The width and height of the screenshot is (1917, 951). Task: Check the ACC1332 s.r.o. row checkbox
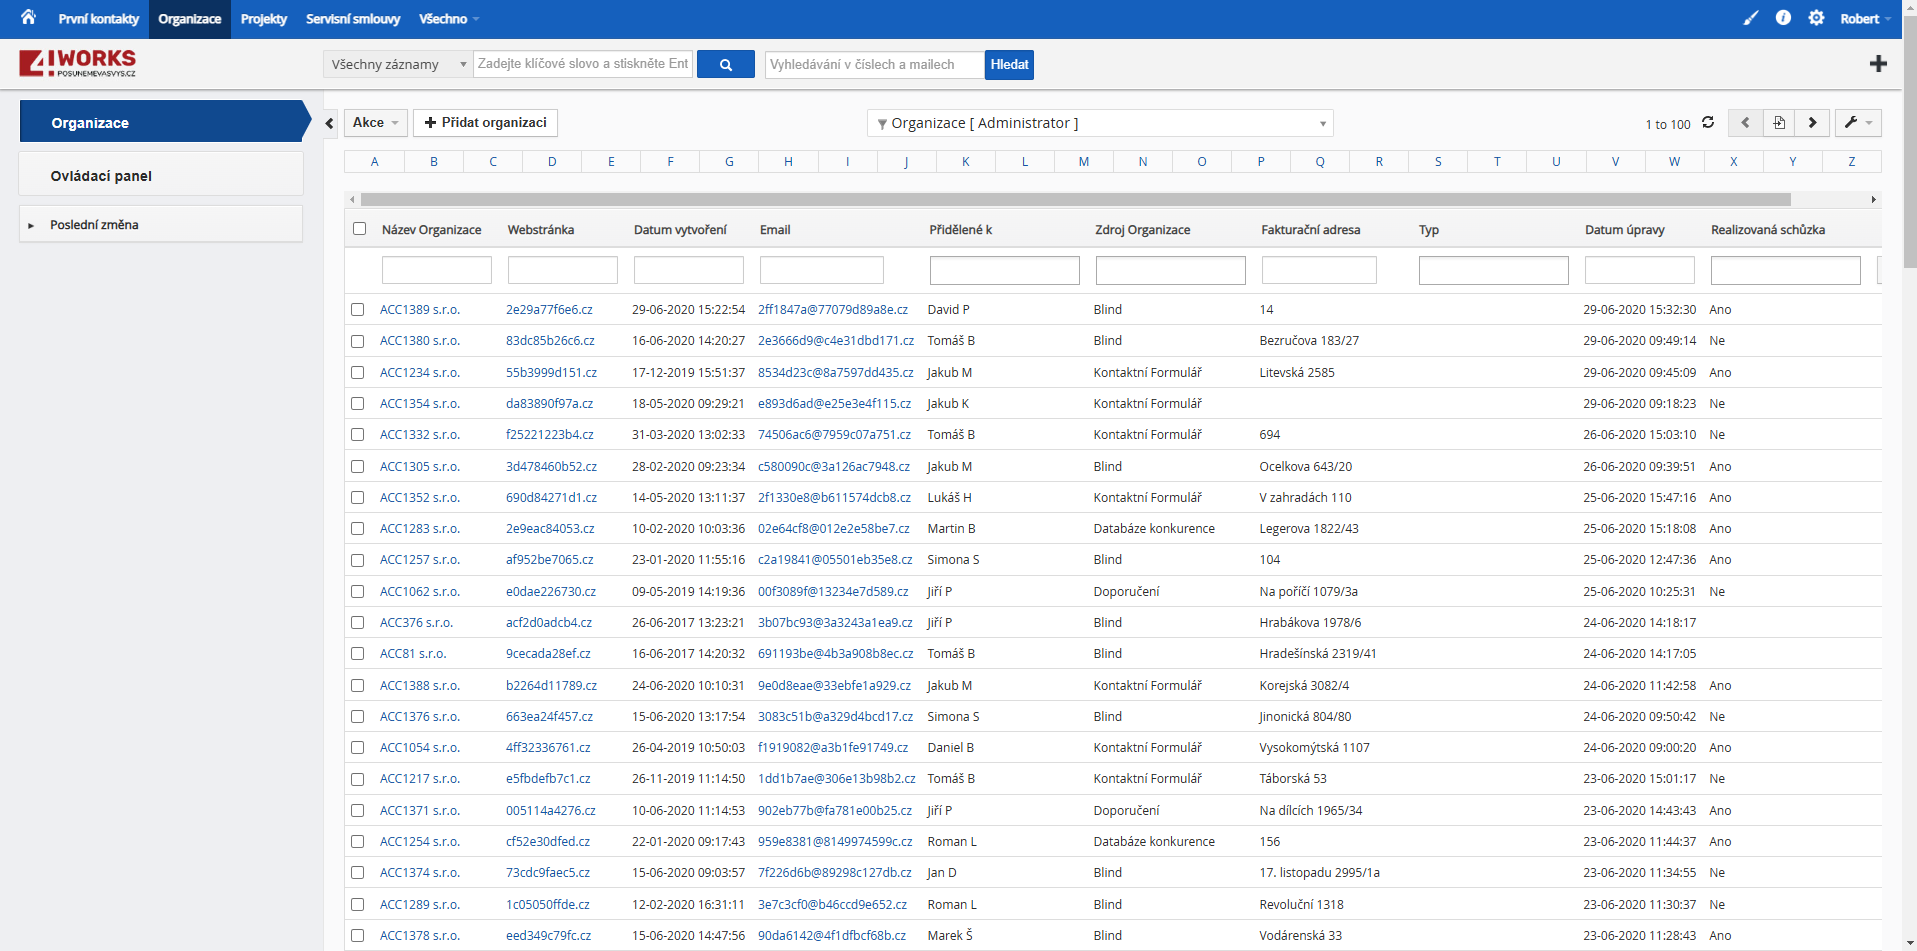coord(357,435)
